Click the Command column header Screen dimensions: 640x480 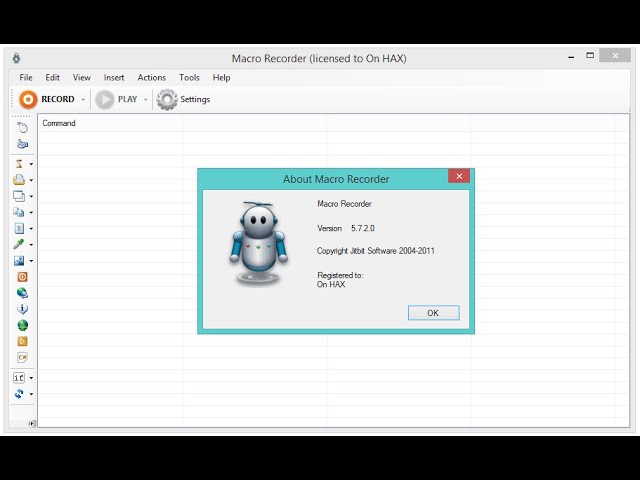pyautogui.click(x=59, y=123)
